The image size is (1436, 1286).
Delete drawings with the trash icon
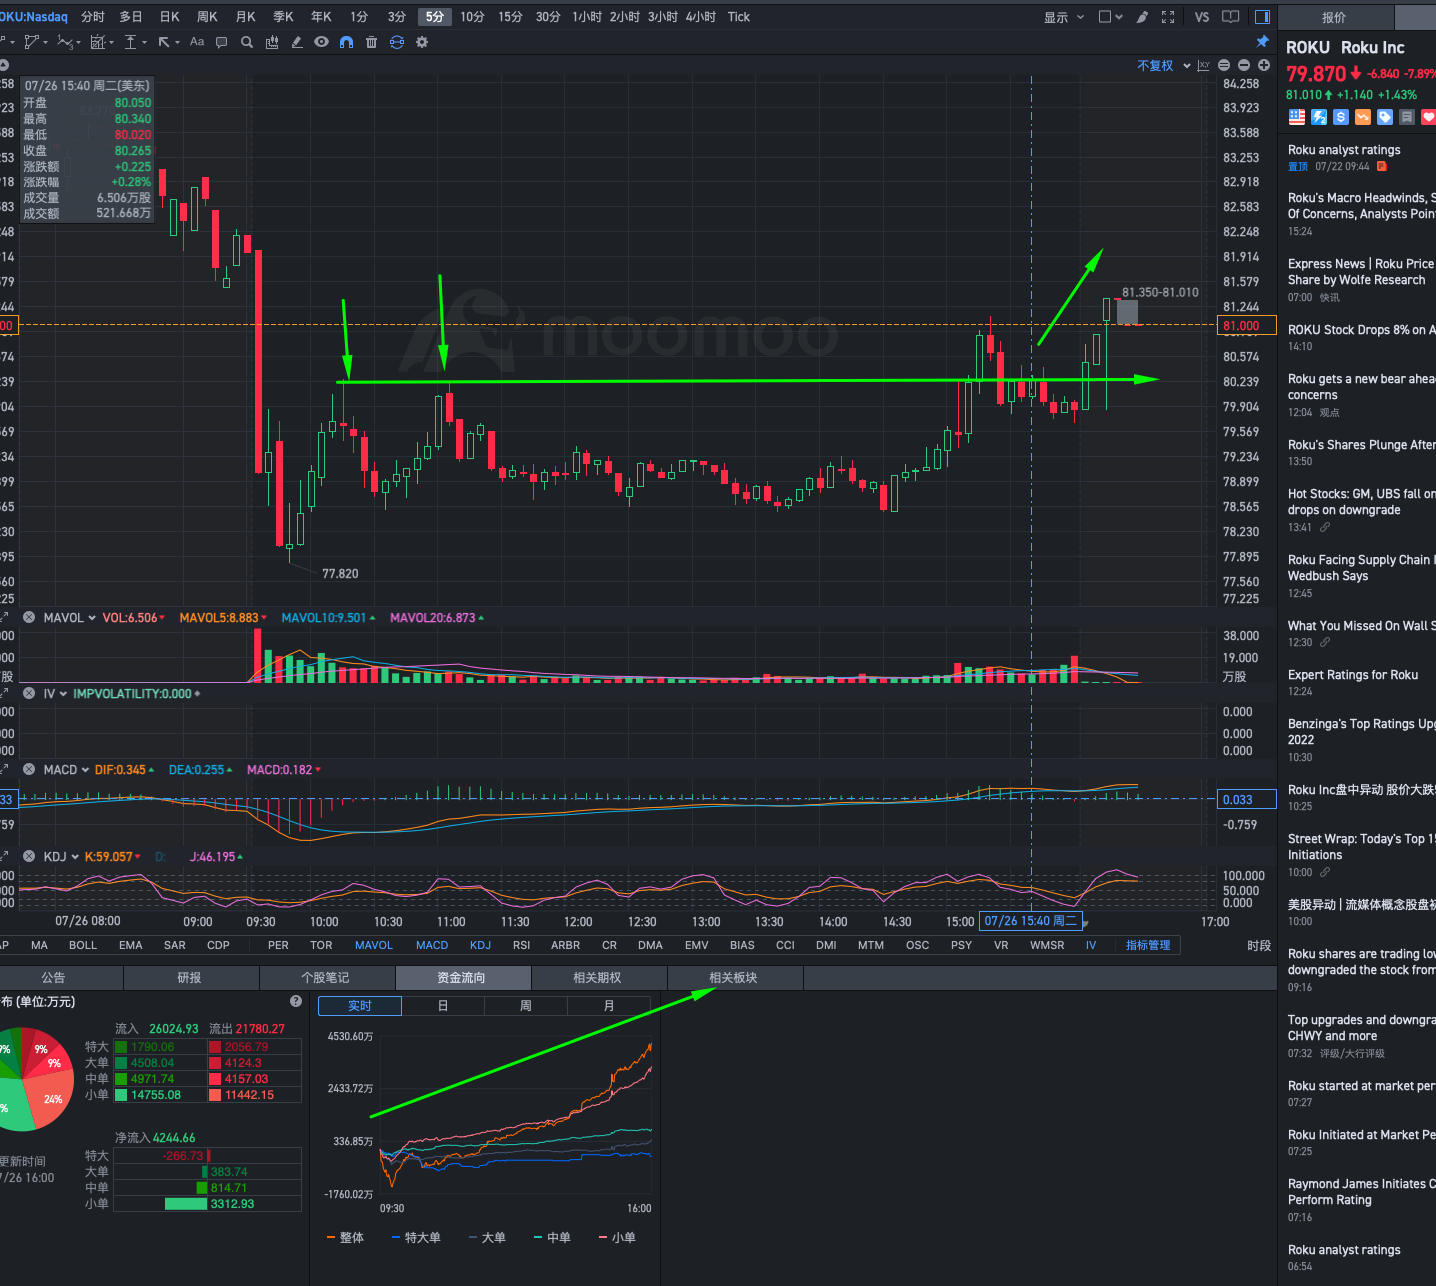pyautogui.click(x=371, y=42)
